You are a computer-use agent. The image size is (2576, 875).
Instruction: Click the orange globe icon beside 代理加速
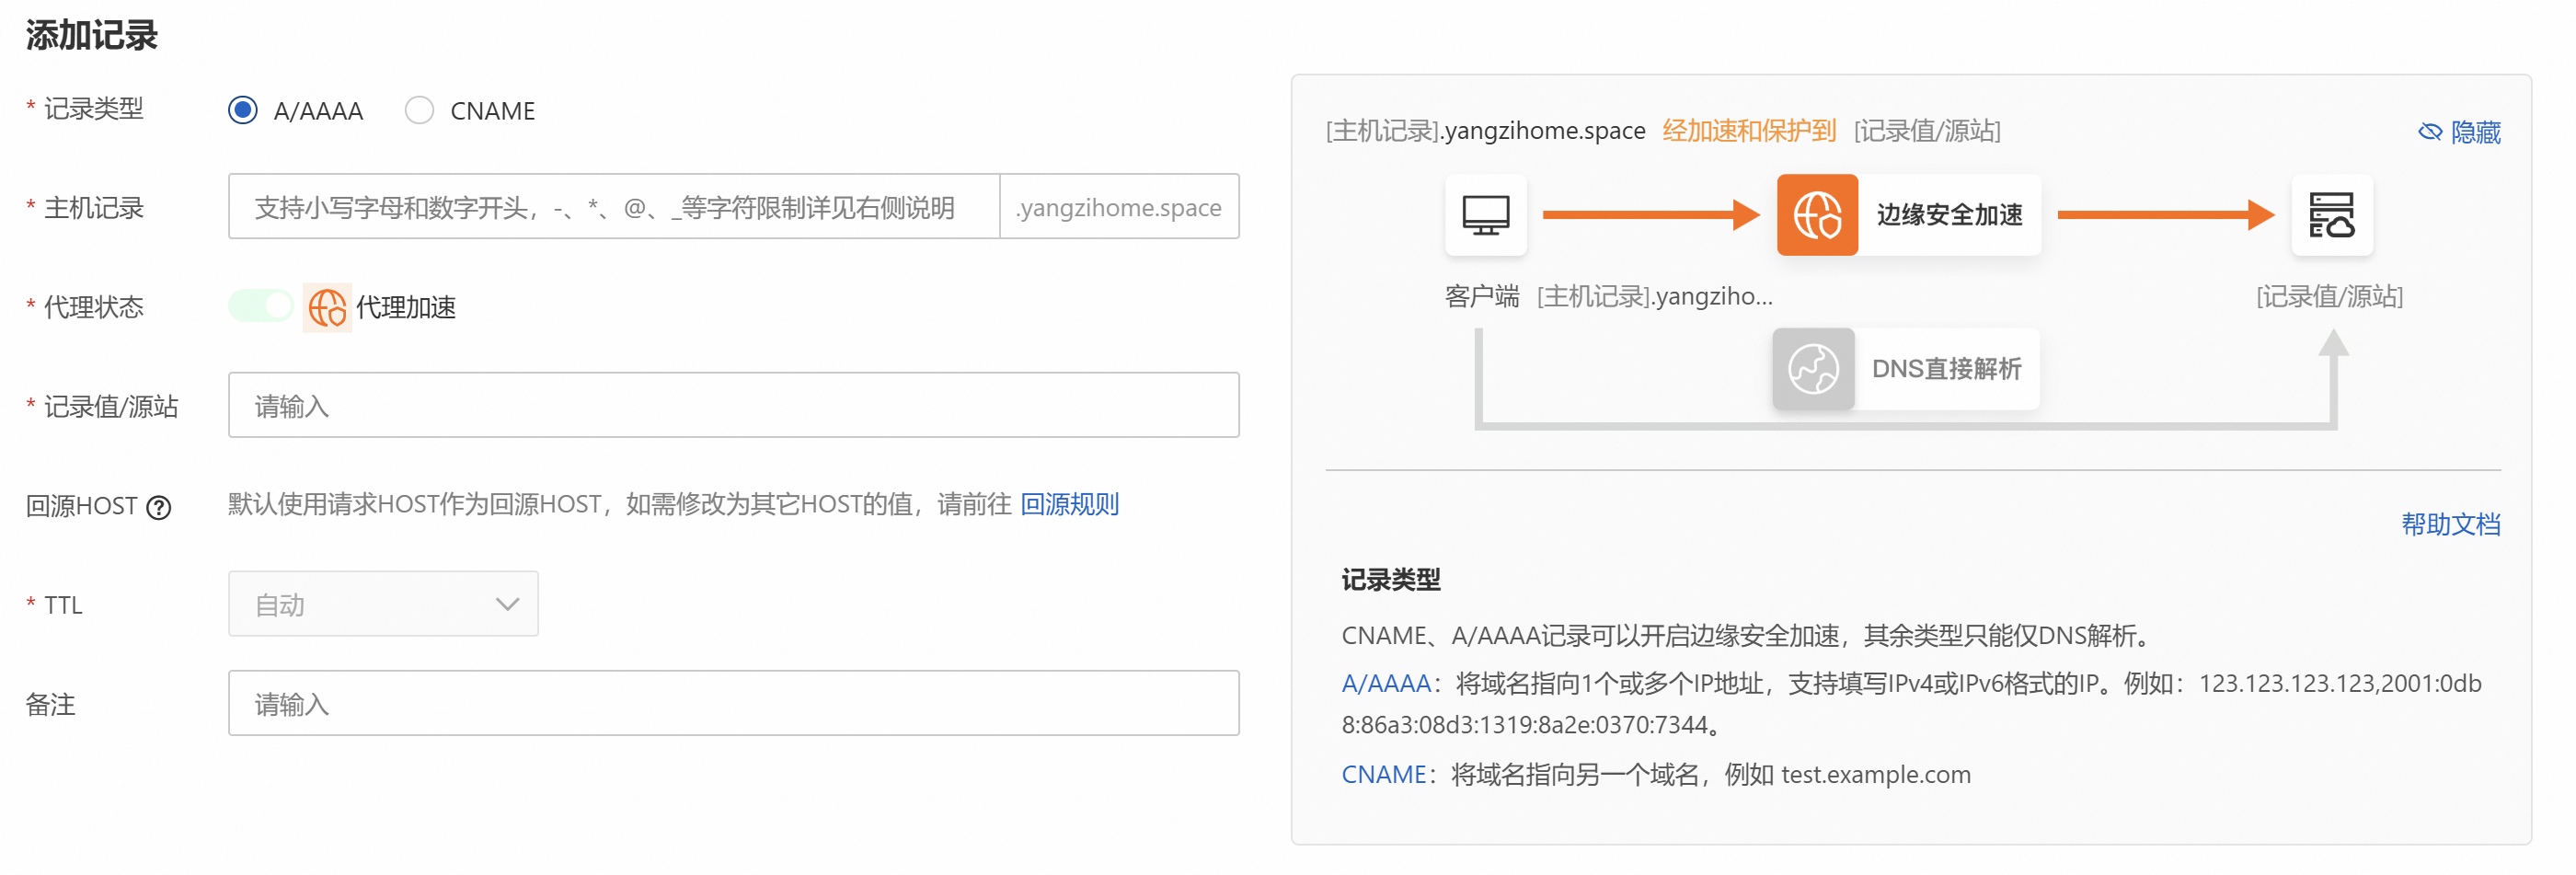[x=327, y=307]
